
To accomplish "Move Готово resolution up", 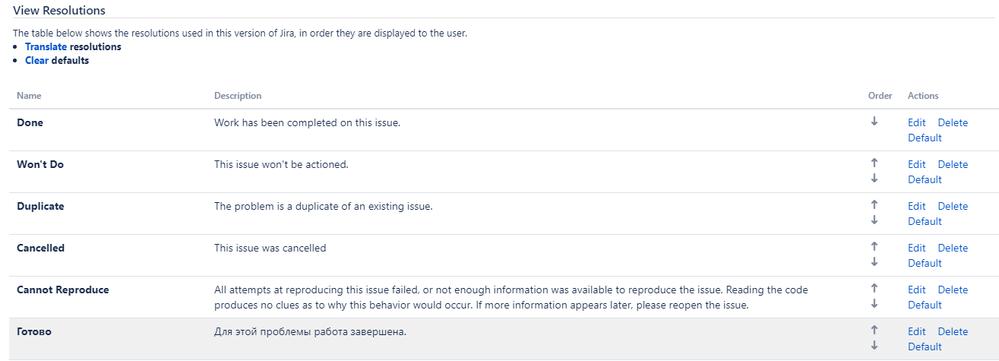I will point(874,330).
